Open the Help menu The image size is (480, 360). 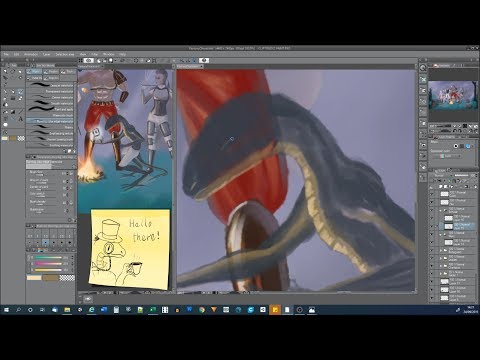pos(122,54)
